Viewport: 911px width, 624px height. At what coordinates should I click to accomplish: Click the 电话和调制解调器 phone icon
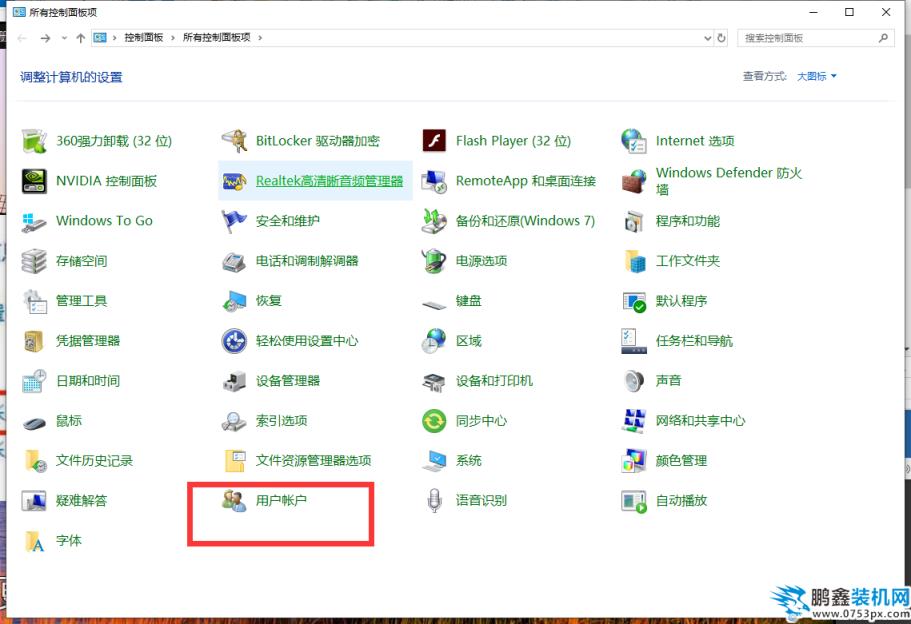click(235, 261)
